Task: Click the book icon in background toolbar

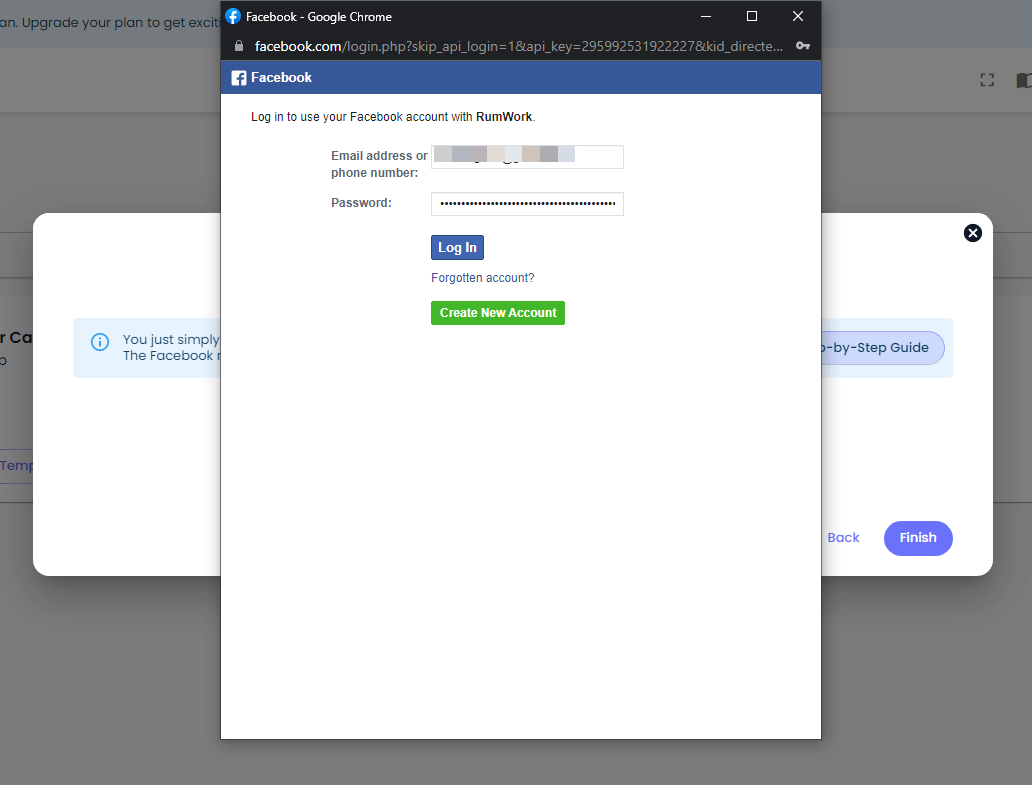Action: 1024,80
